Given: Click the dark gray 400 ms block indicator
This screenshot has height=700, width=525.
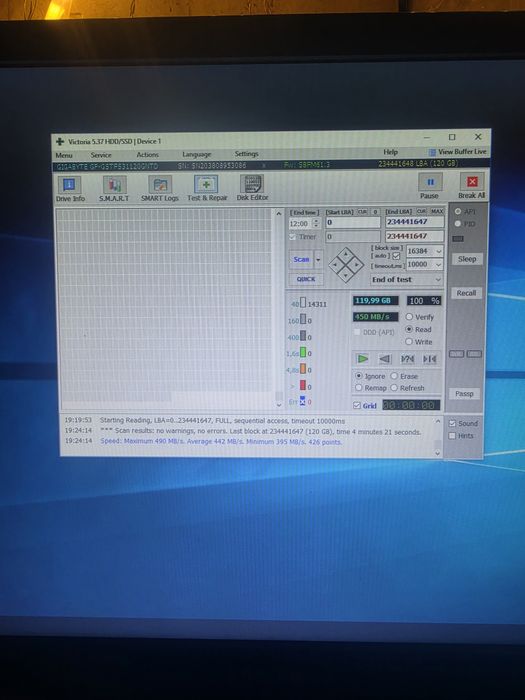Looking at the screenshot, I should click(303, 336).
